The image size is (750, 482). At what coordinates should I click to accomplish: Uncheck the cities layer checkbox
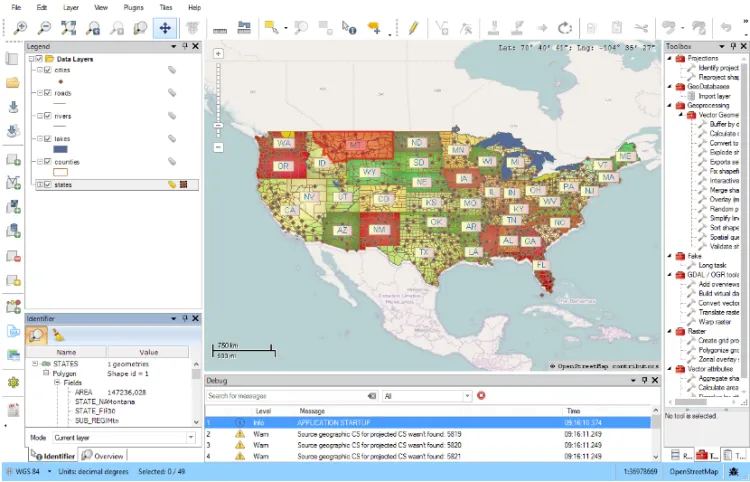coord(46,70)
